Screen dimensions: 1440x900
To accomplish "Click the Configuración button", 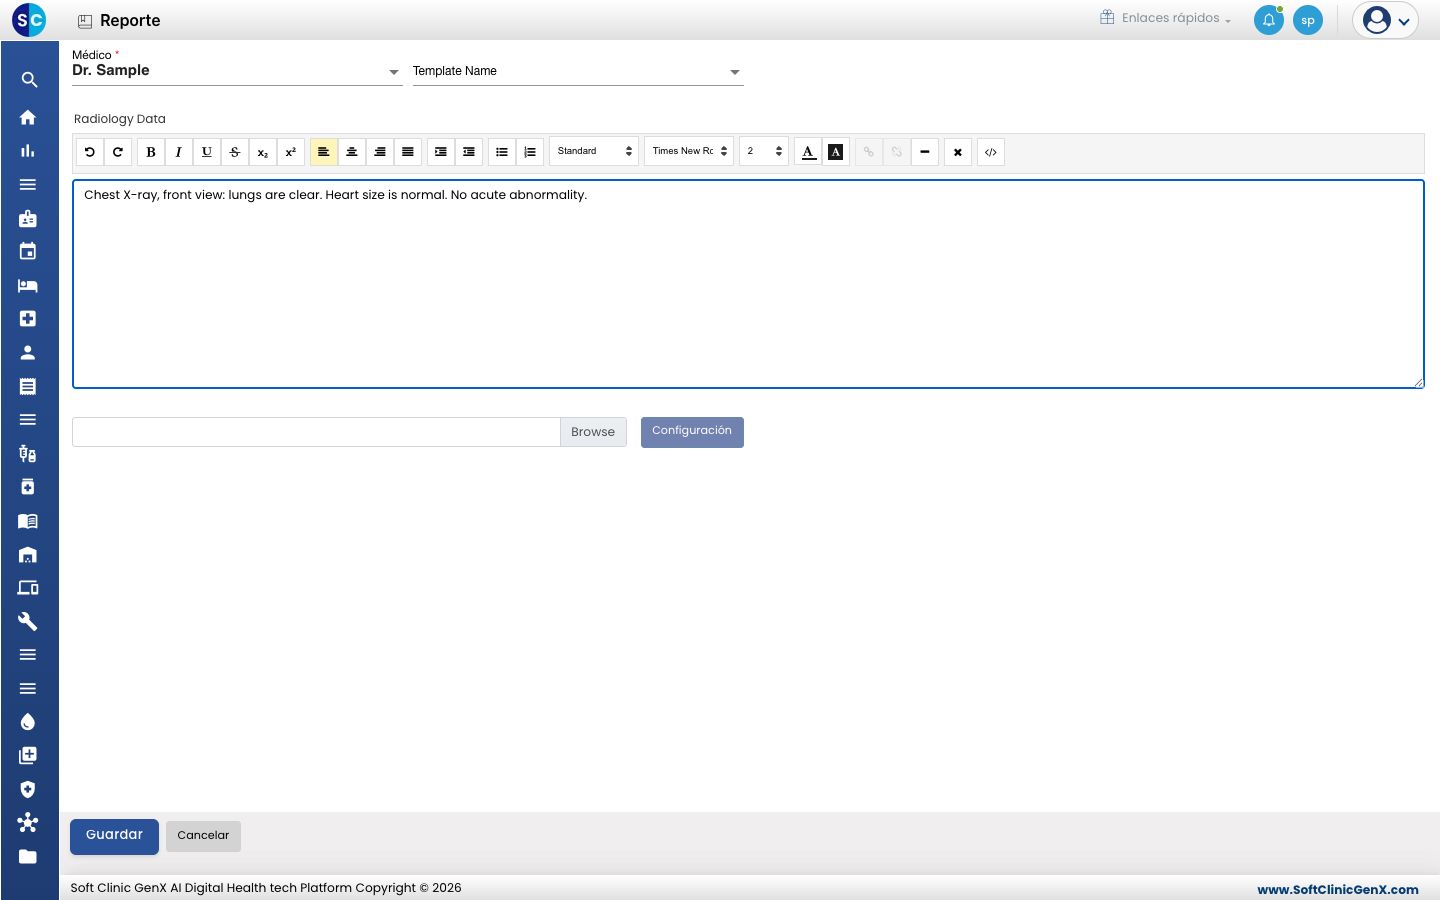I will pos(692,432).
